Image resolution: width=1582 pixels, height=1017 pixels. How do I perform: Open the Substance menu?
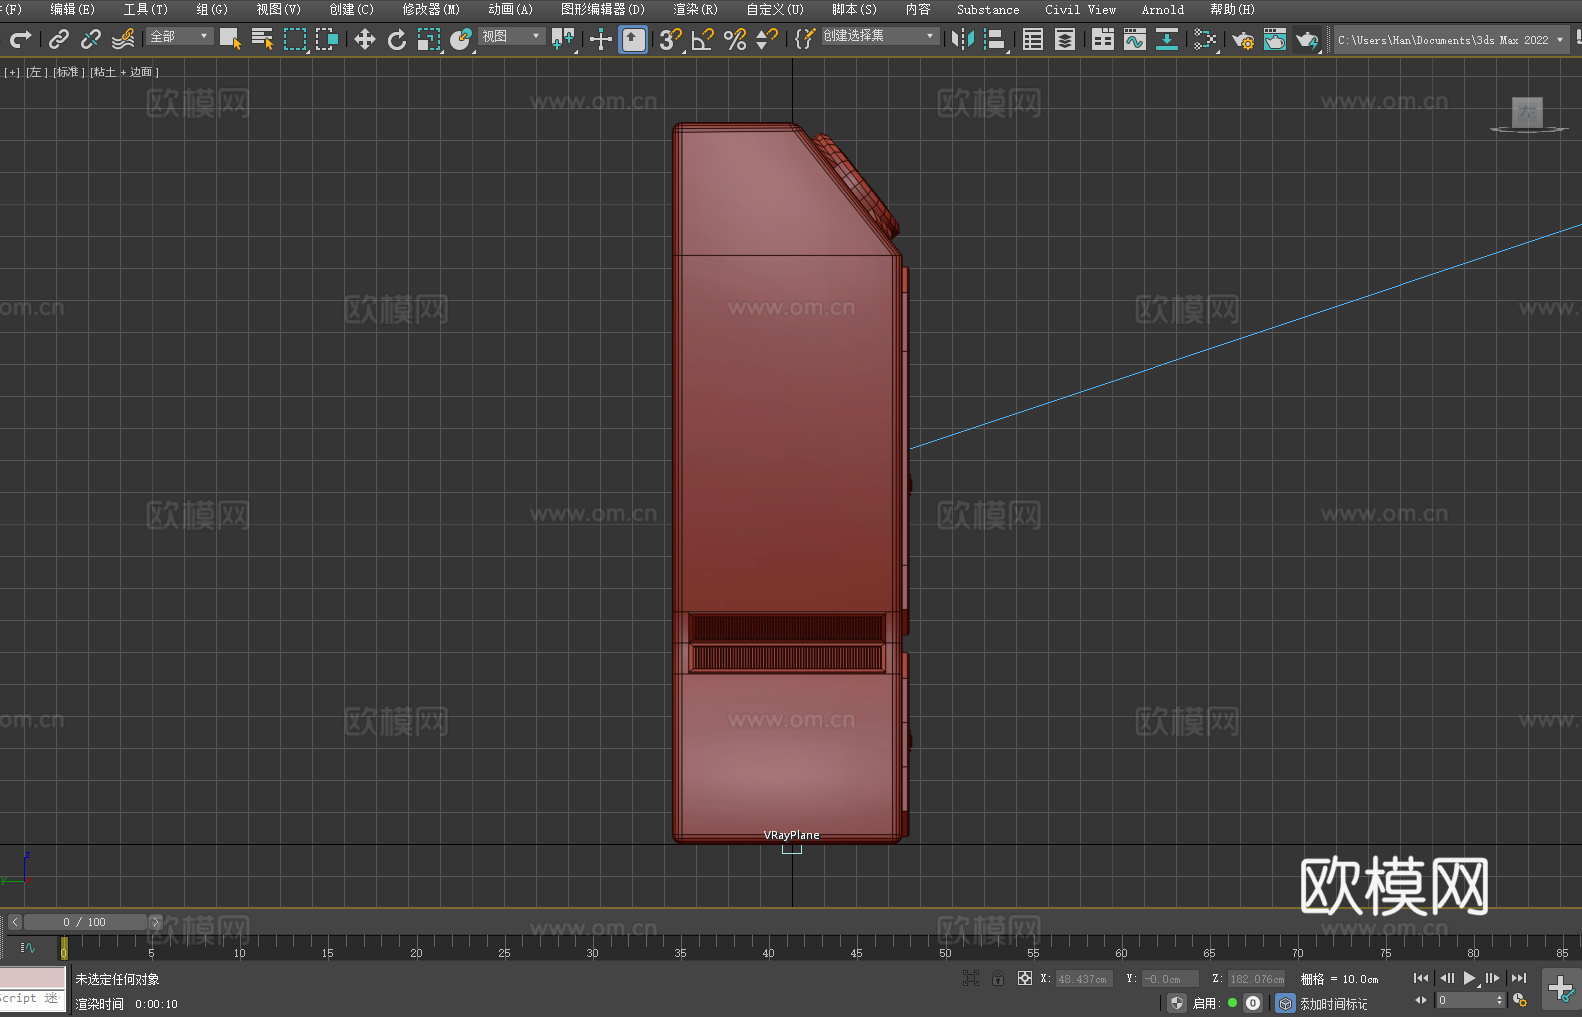tap(988, 9)
